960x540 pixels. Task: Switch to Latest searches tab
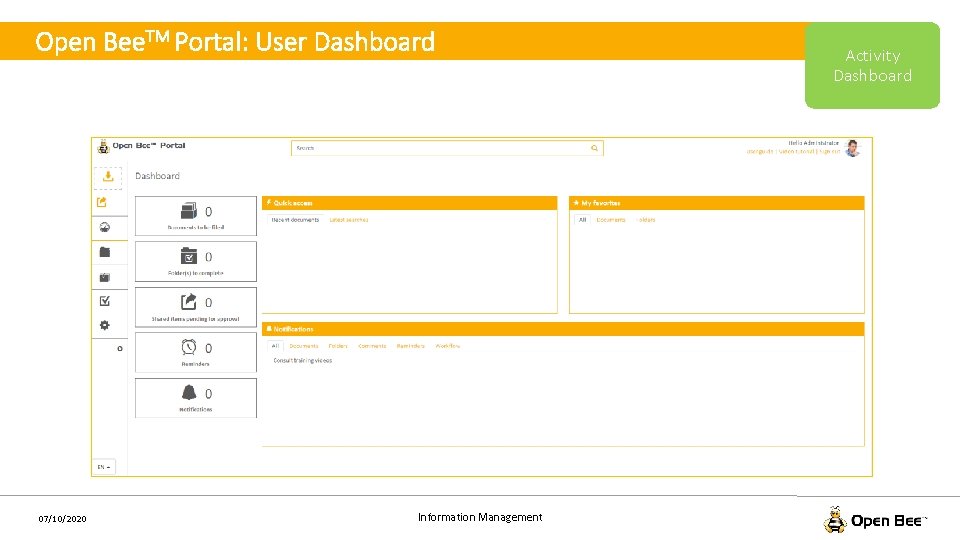click(349, 220)
